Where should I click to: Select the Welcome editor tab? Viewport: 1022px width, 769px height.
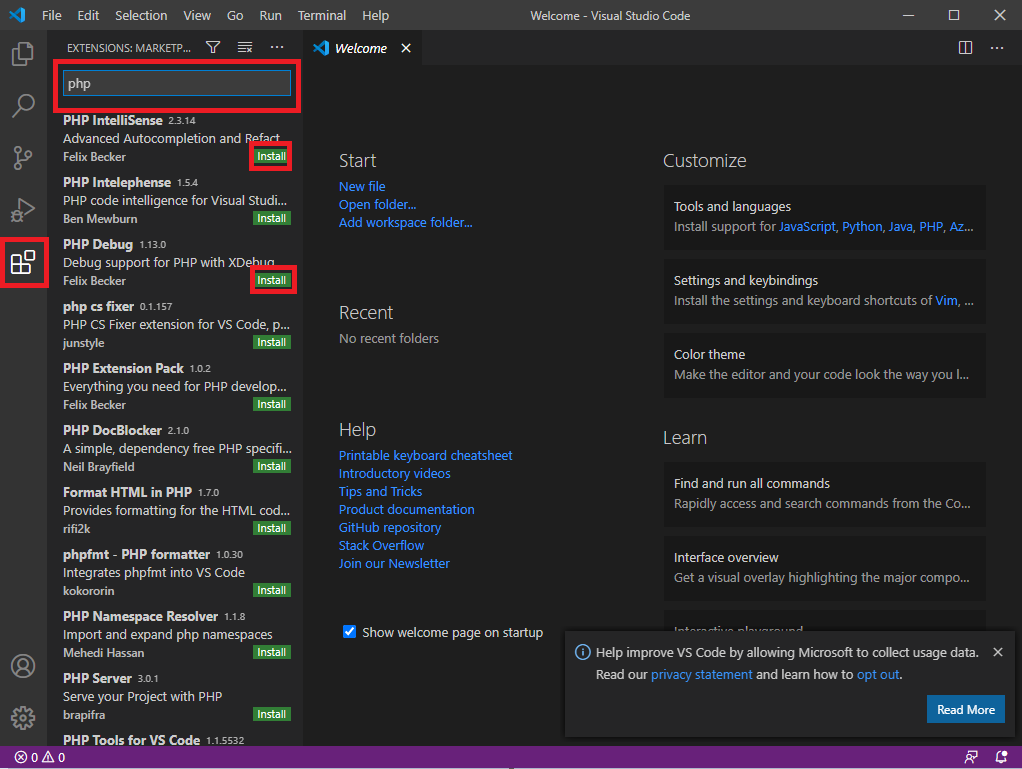(x=362, y=48)
